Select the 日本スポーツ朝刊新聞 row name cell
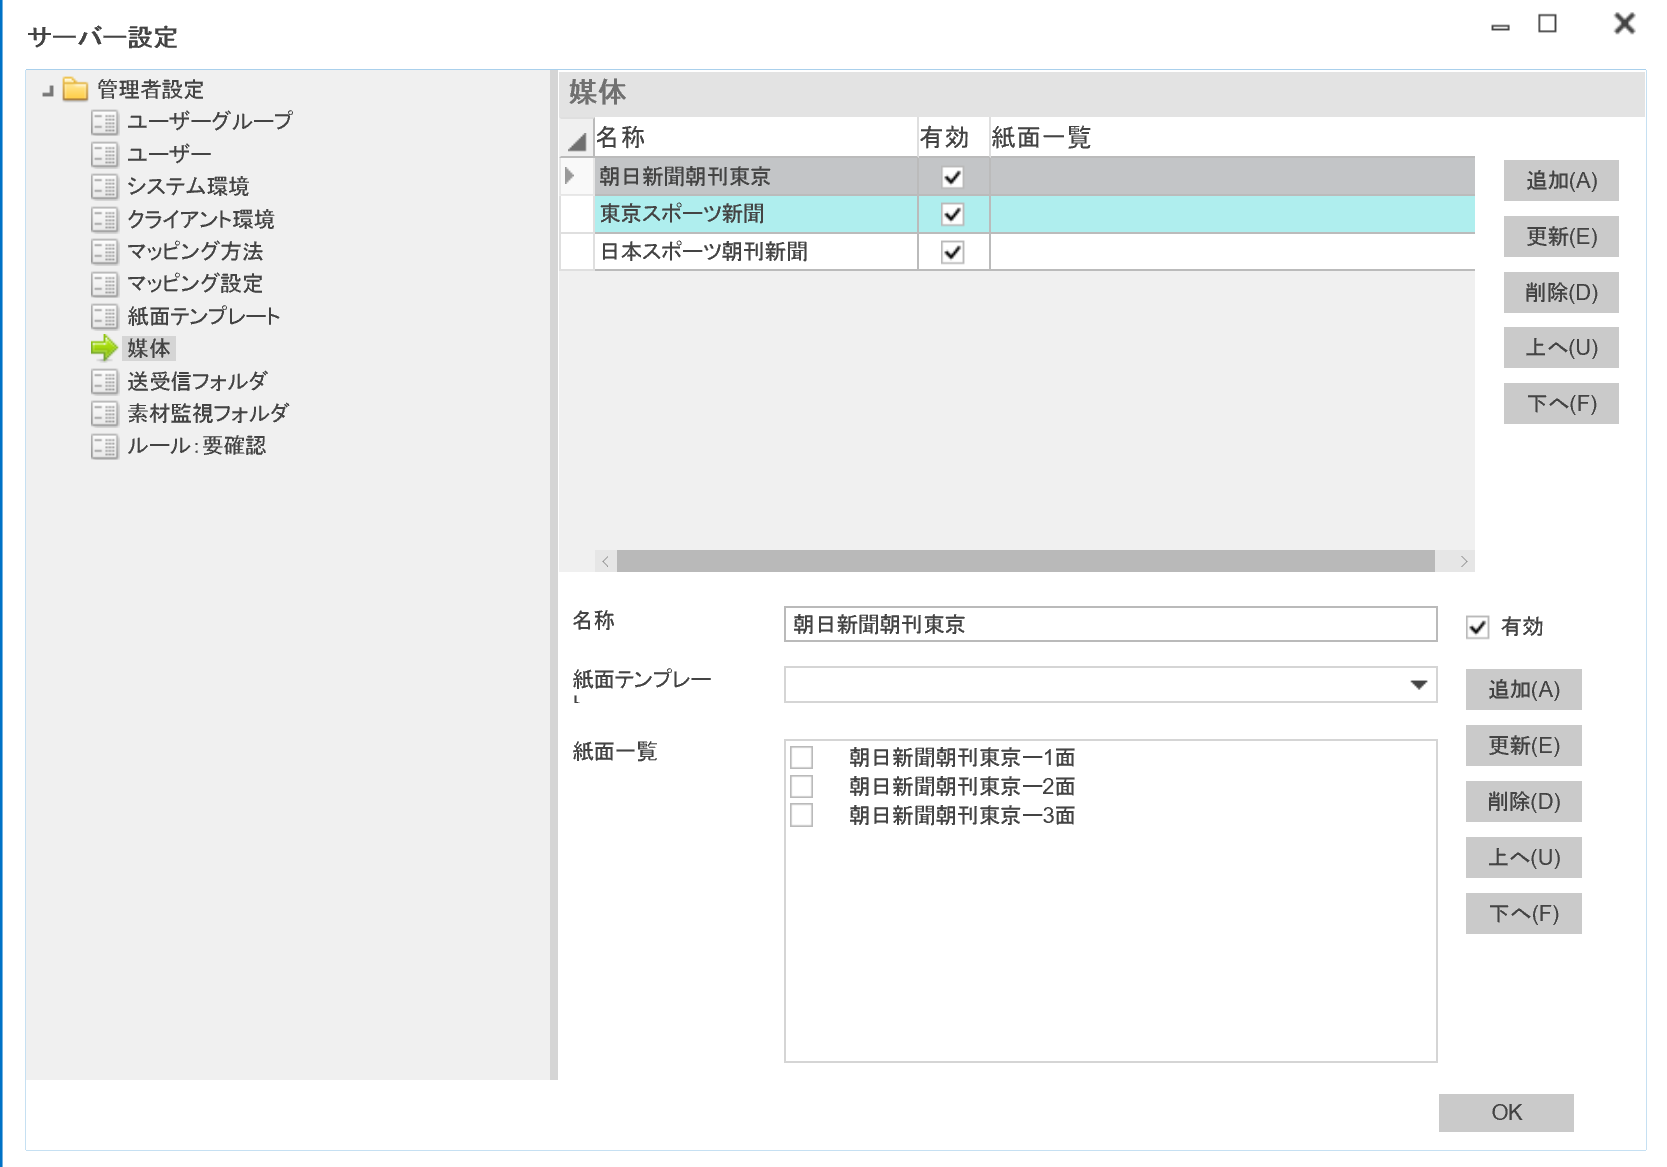The height and width of the screenshot is (1167, 1667). click(x=755, y=252)
